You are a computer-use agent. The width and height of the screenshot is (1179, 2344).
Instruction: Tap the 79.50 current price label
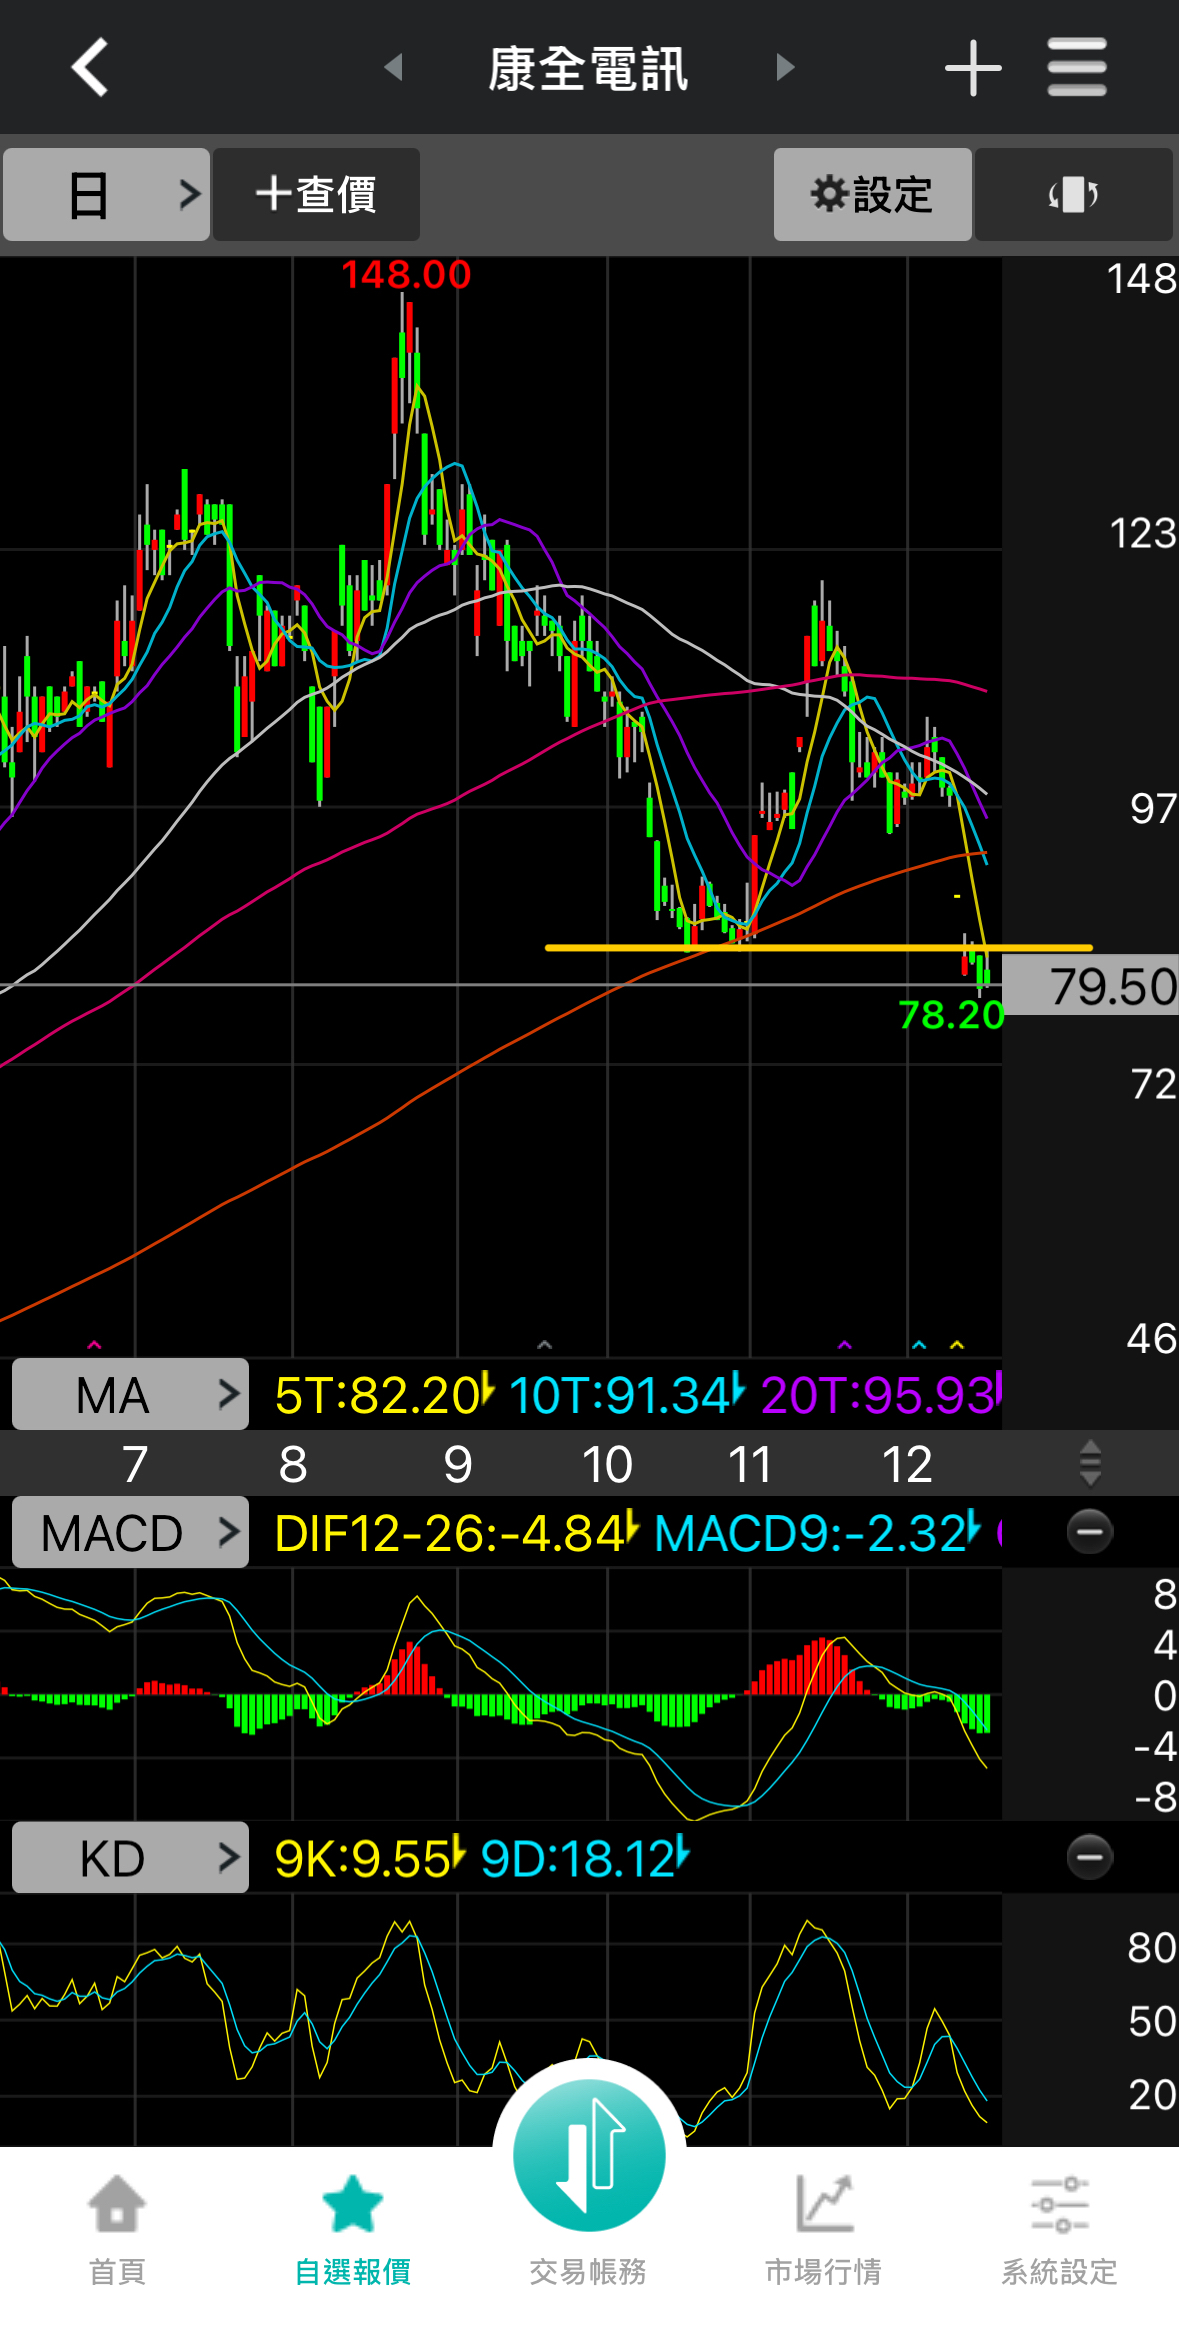(1091, 986)
